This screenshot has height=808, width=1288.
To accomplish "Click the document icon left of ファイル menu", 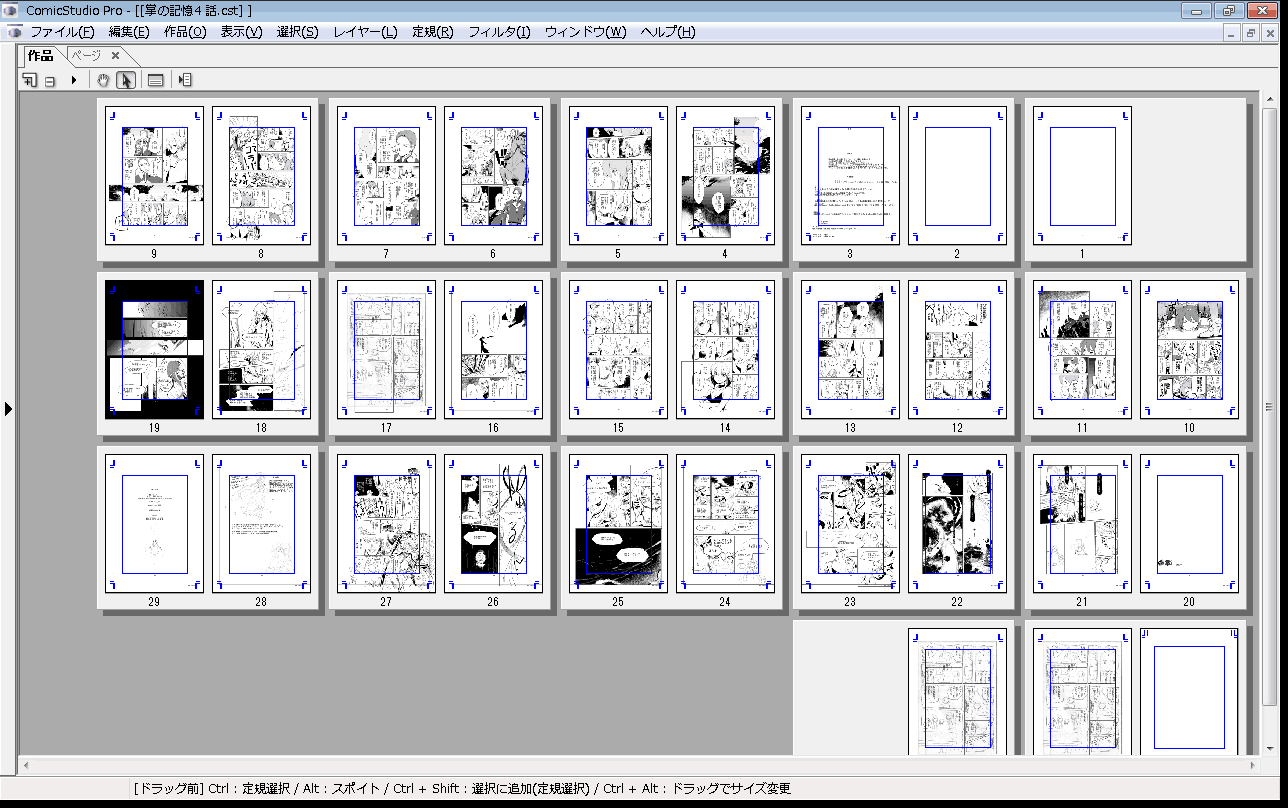I will pos(15,32).
